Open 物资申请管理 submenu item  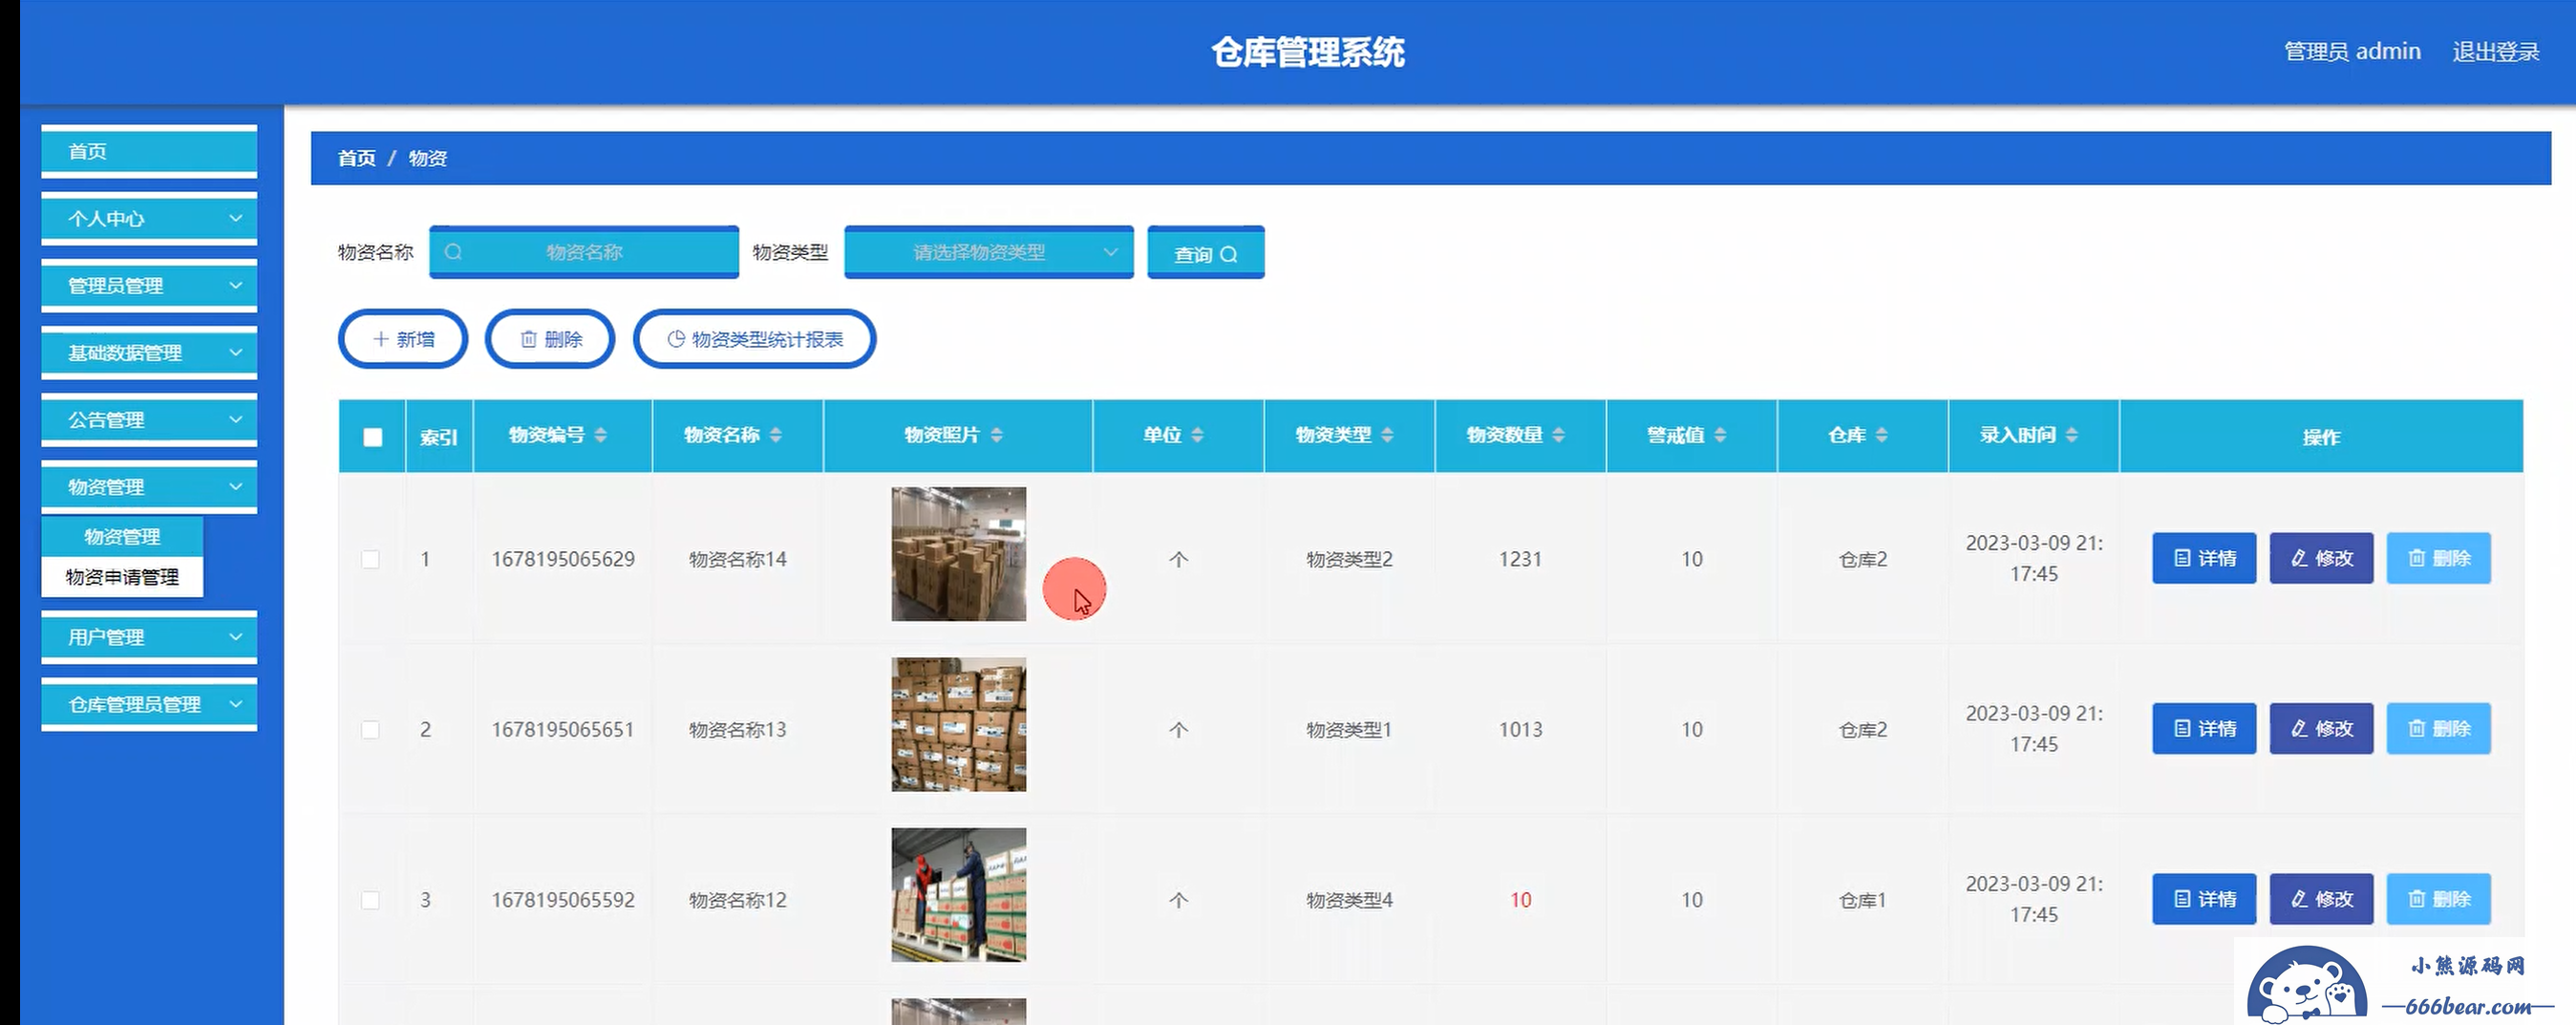click(x=122, y=577)
